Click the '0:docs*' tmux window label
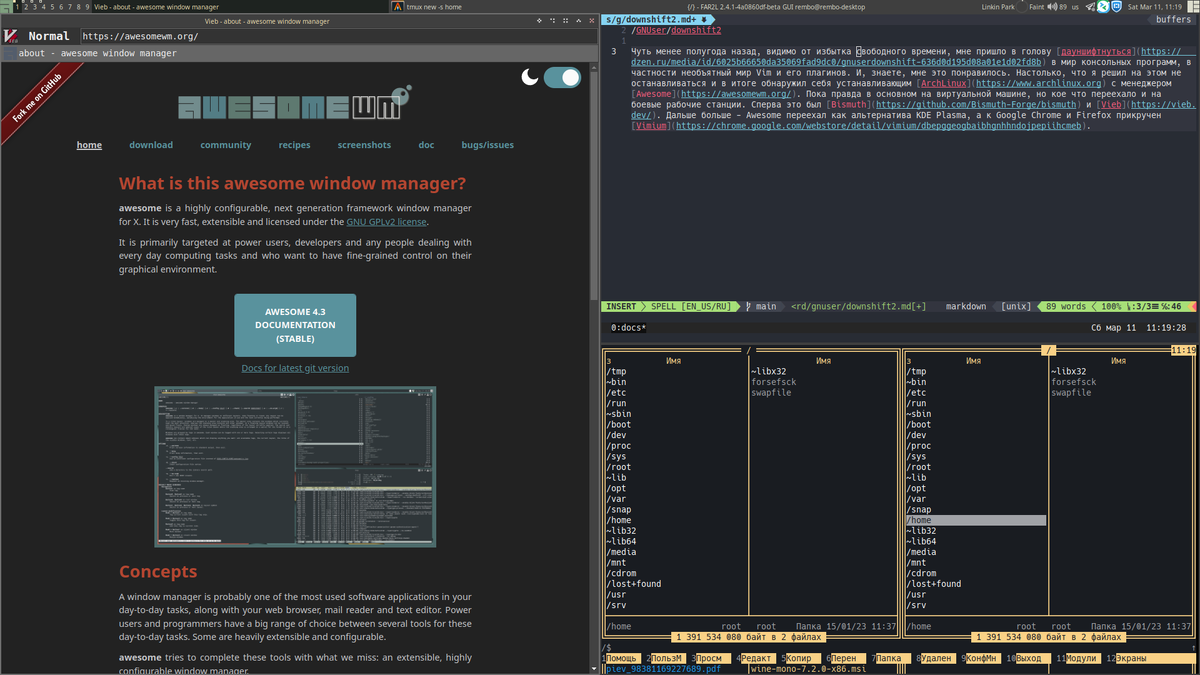 coord(629,328)
